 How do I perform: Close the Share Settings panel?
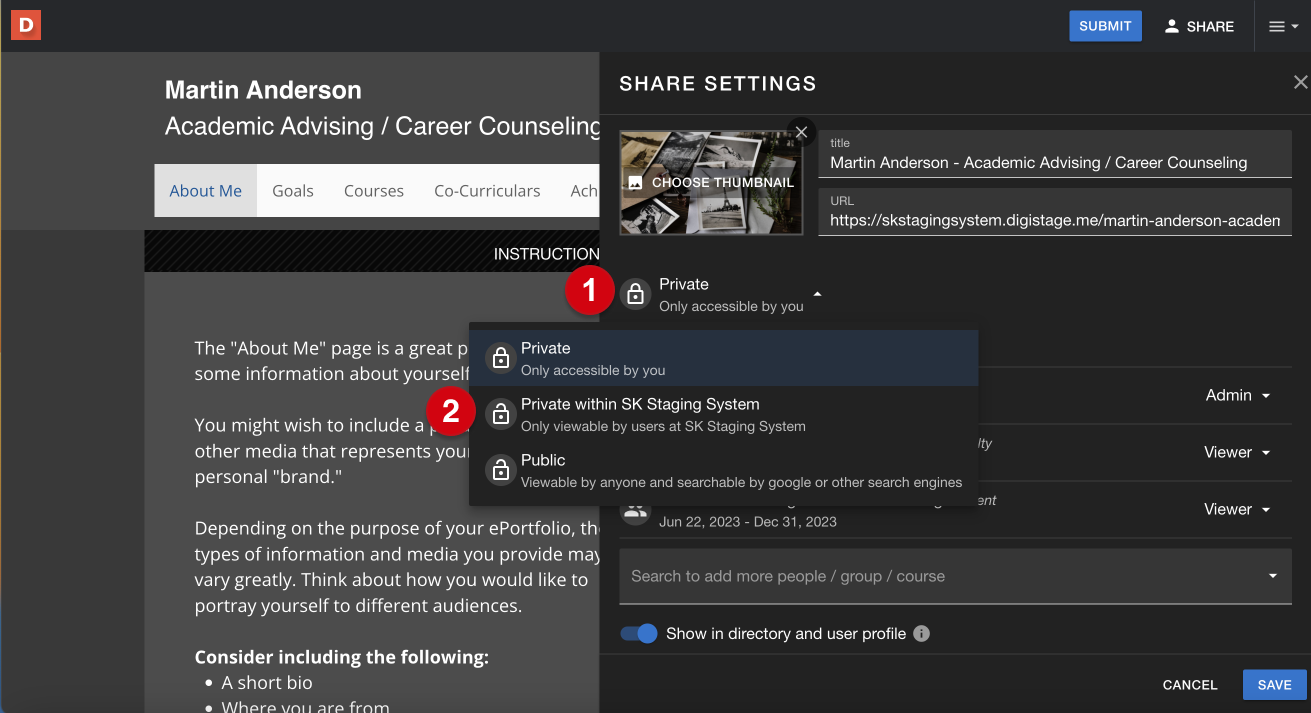1300,83
